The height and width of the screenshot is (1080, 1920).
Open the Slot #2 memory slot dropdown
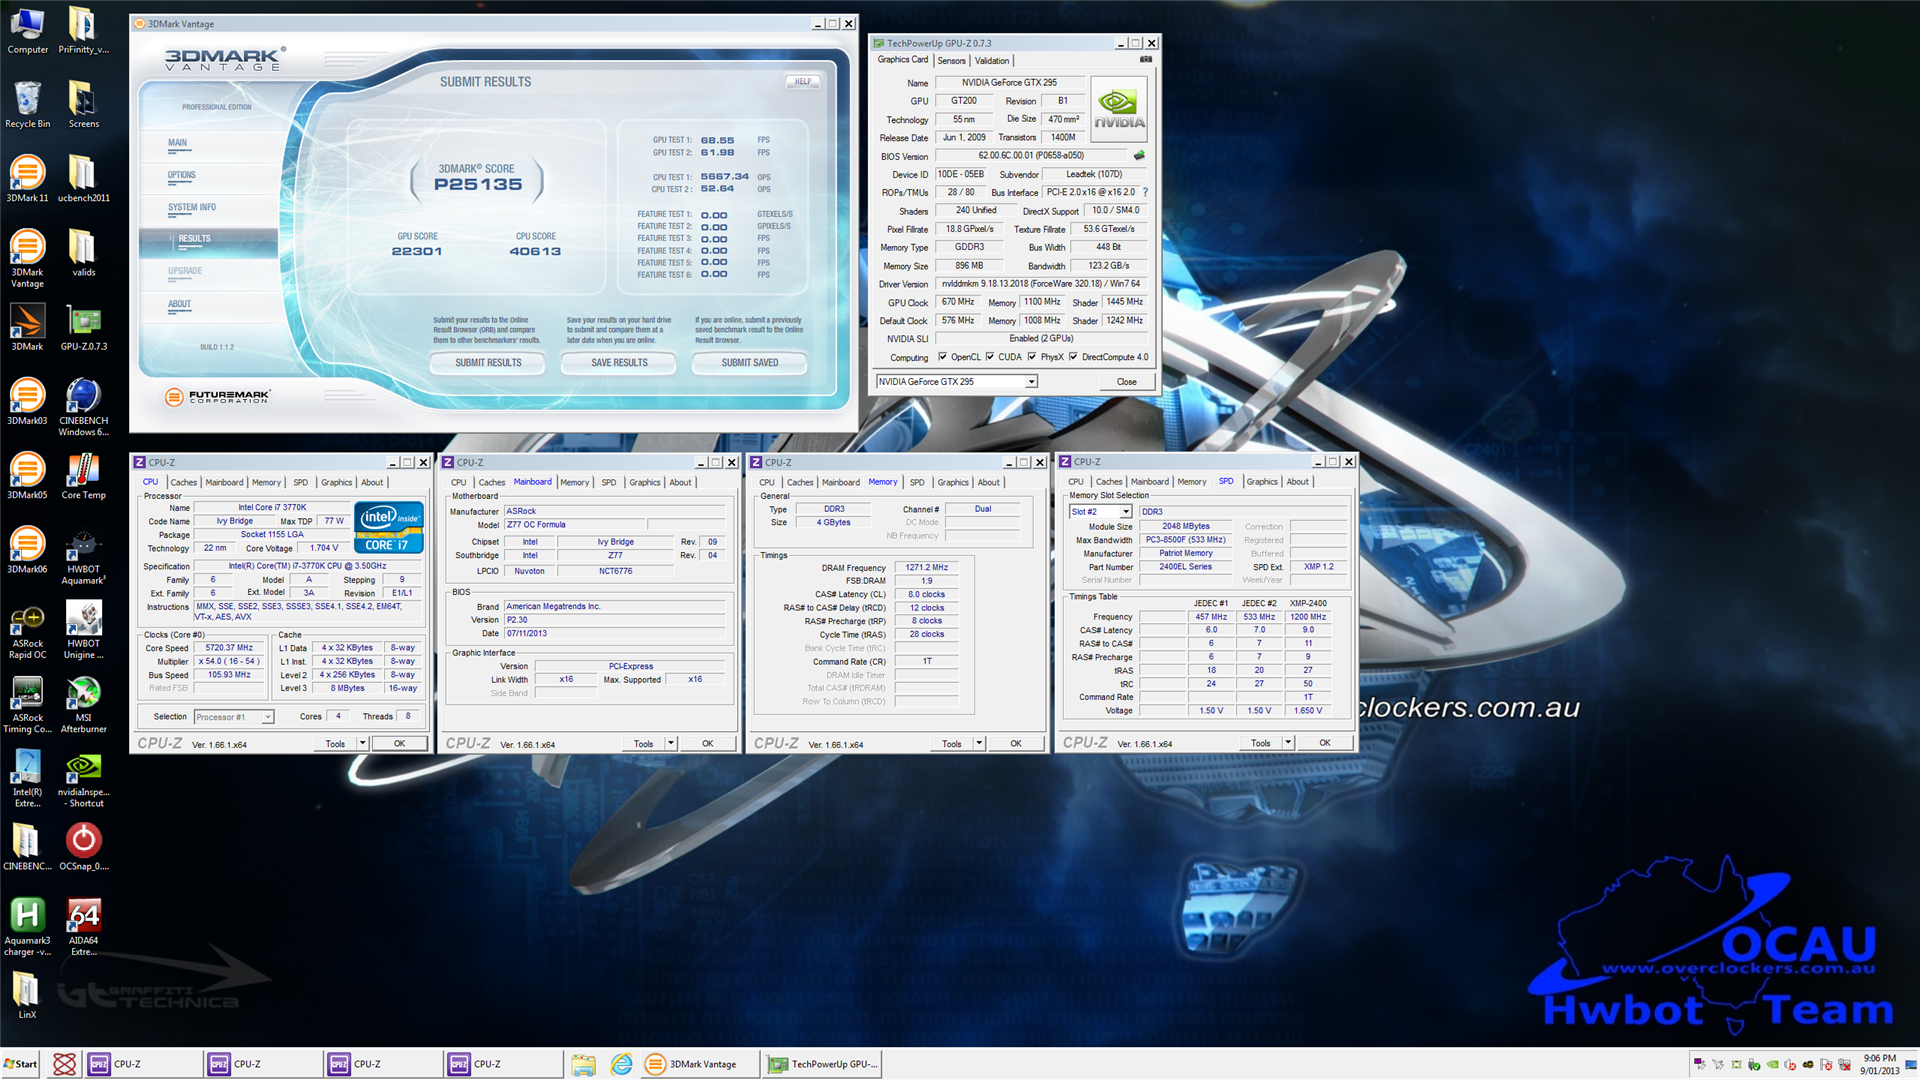[1125, 512]
